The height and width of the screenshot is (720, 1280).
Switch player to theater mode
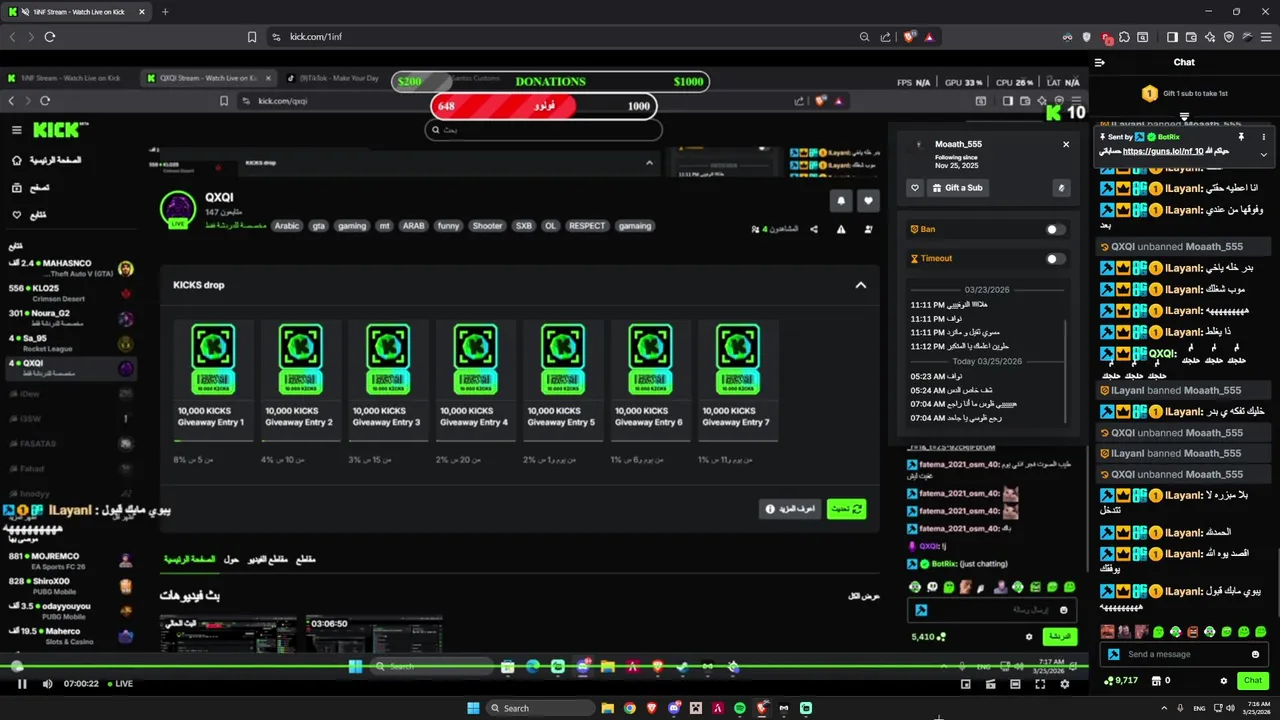click(x=1015, y=684)
